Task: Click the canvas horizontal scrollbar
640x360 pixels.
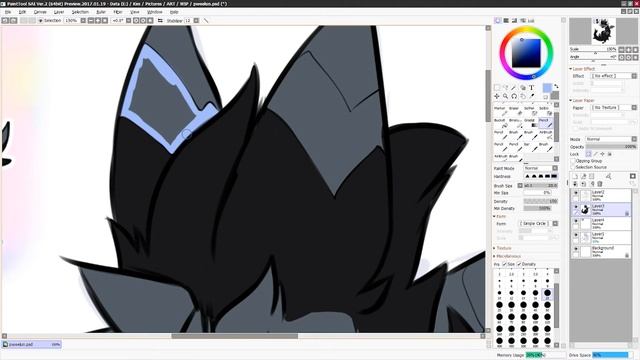Action: coord(235,336)
